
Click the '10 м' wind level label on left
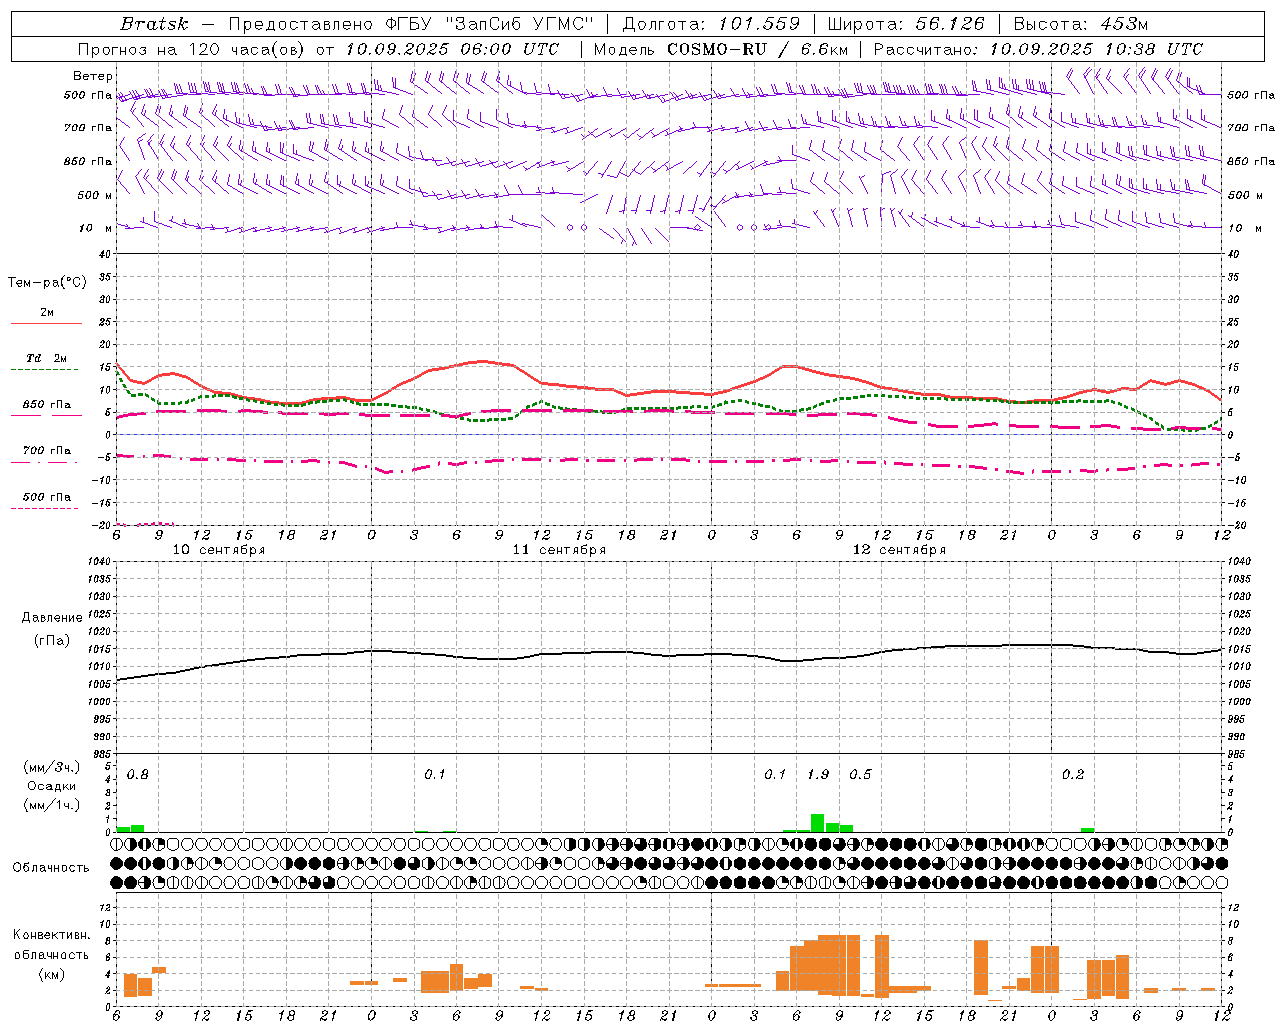coord(95,228)
